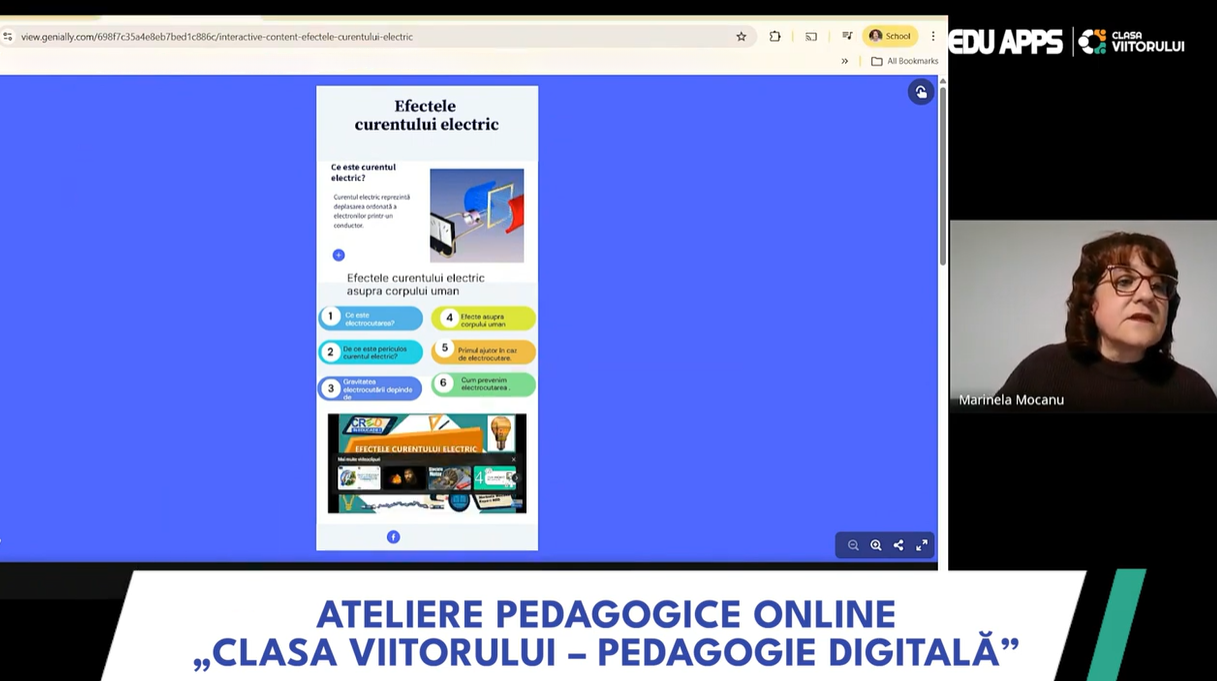This screenshot has width=1217, height=681.
Task: Click the Clasa Viitorului logo
Action: click(1132, 41)
